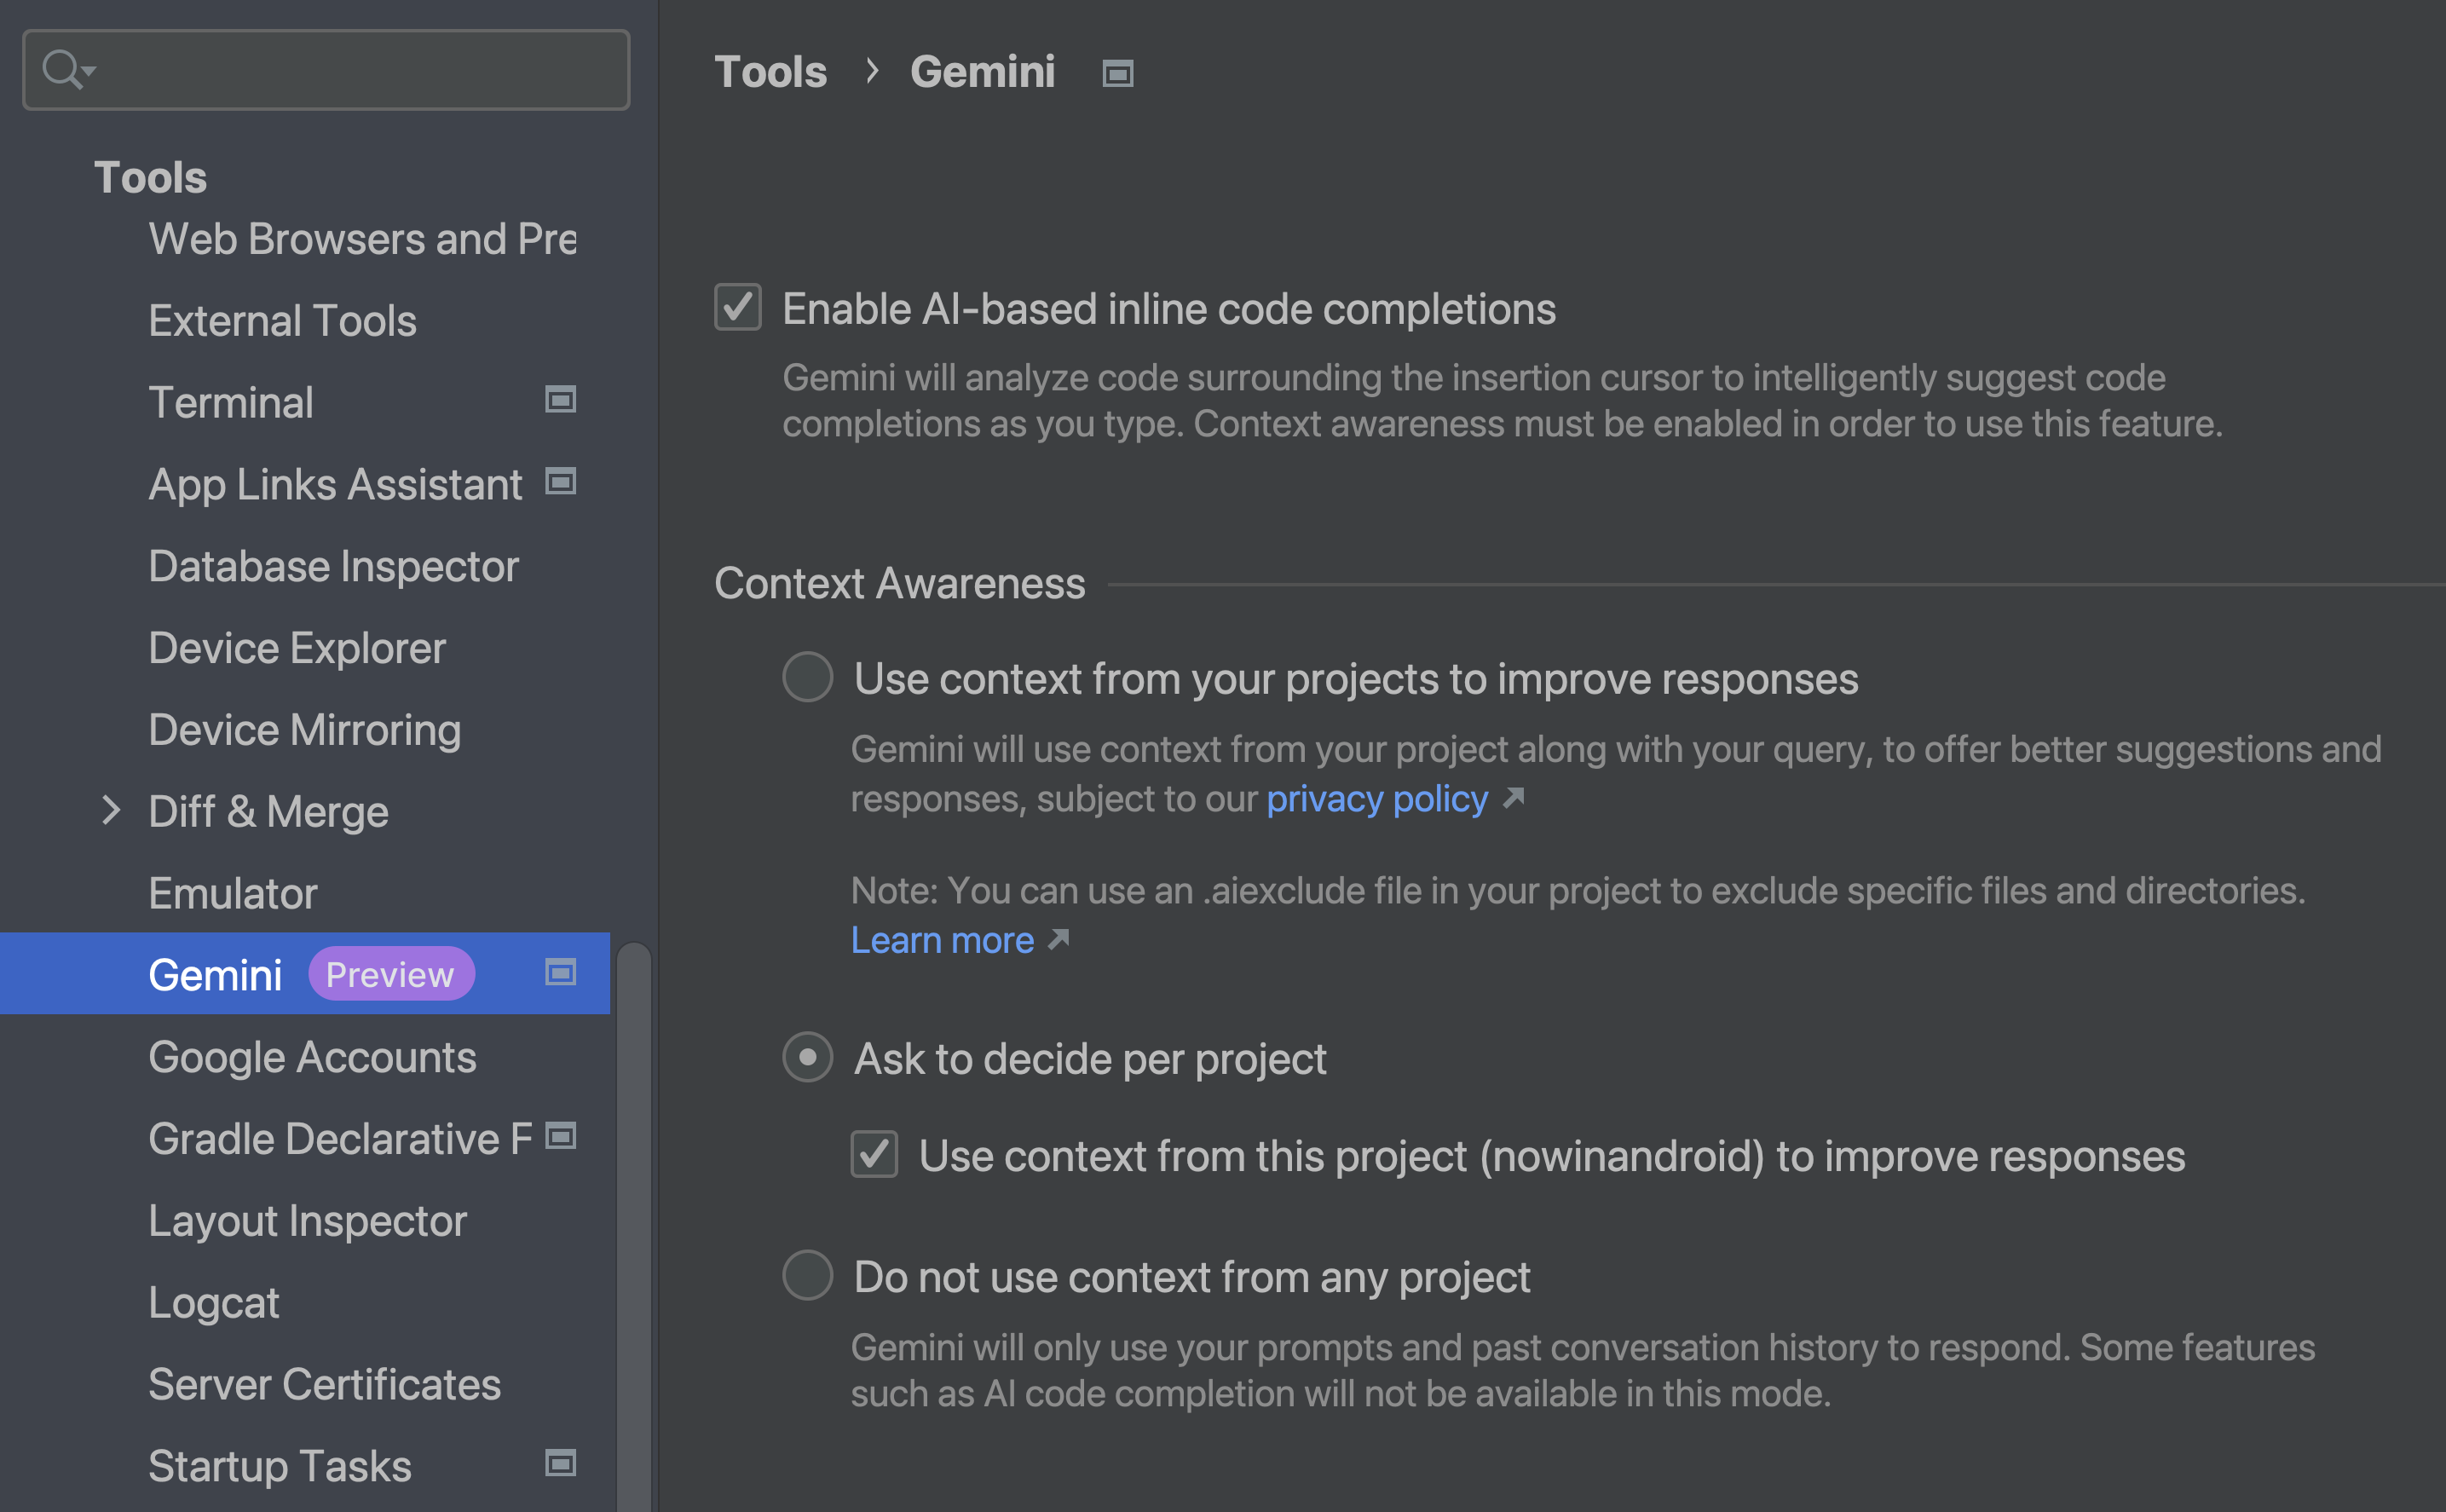Screen dimensions: 2446x1512
Task: Click the Gemini breadcrumb page icon
Action: click(1118, 72)
